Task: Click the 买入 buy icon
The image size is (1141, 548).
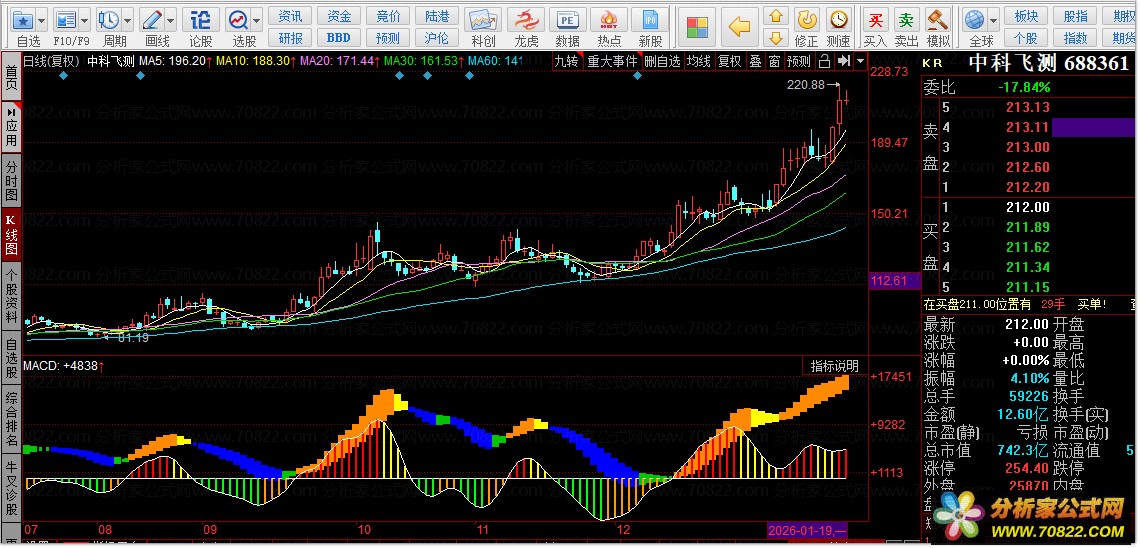Action: [x=875, y=20]
